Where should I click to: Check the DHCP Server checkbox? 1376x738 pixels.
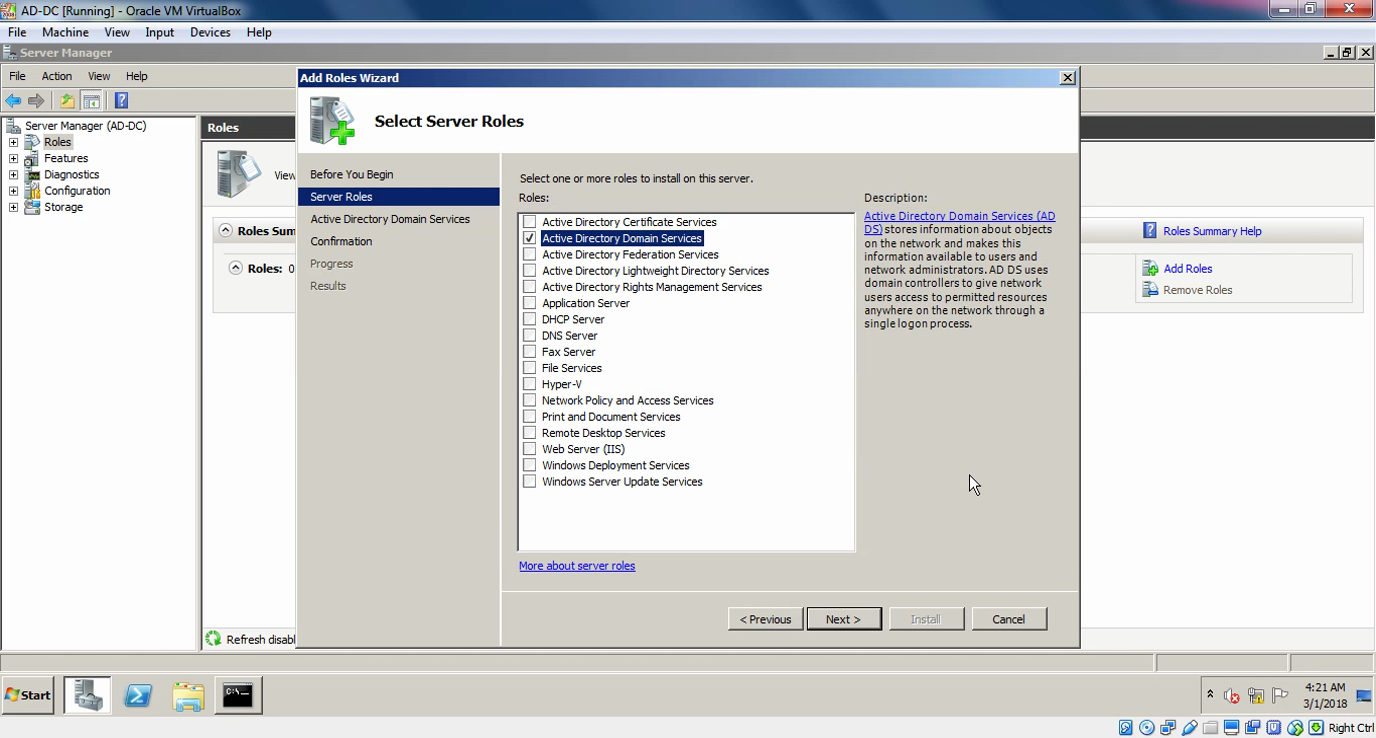(530, 319)
